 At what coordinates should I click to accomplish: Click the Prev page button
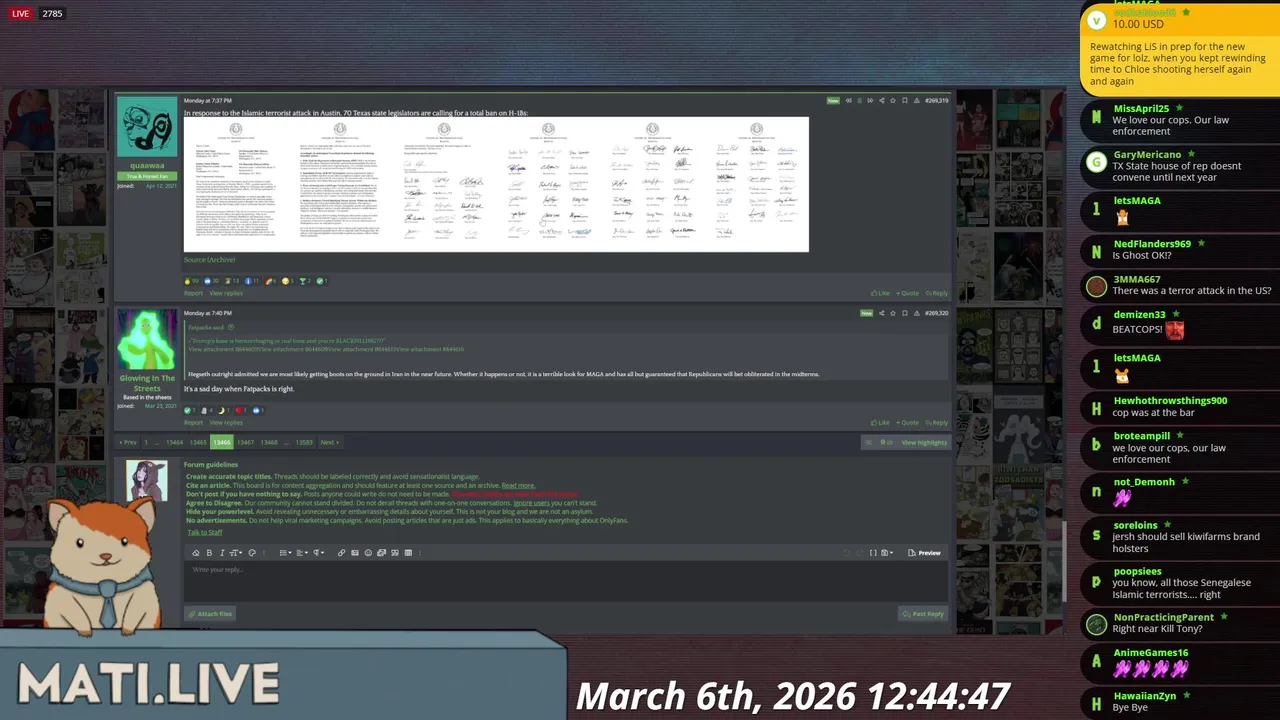click(127, 442)
